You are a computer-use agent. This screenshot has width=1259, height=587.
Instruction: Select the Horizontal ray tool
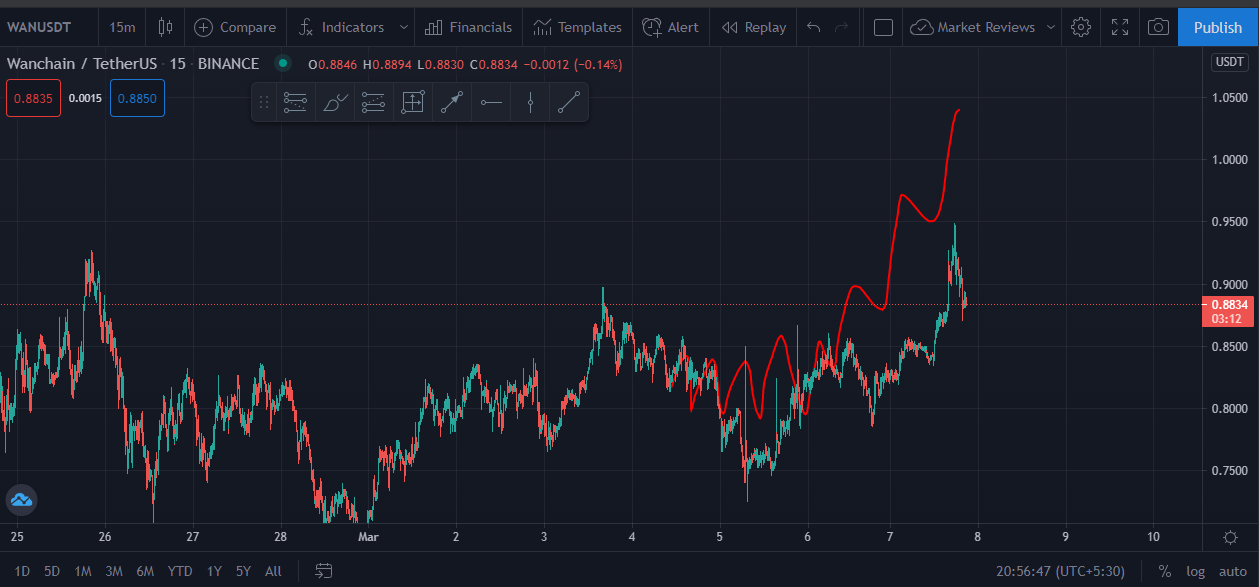point(491,102)
